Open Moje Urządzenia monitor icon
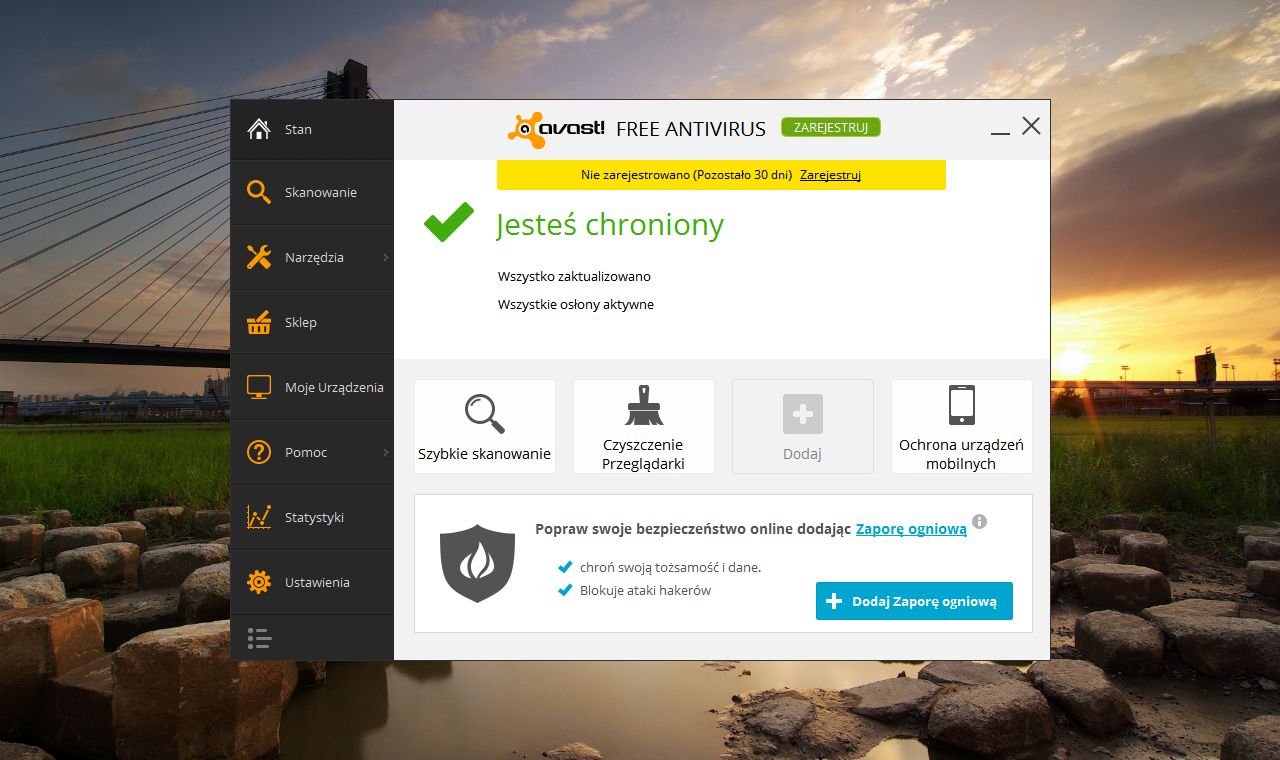The image size is (1280, 760). tap(259, 387)
